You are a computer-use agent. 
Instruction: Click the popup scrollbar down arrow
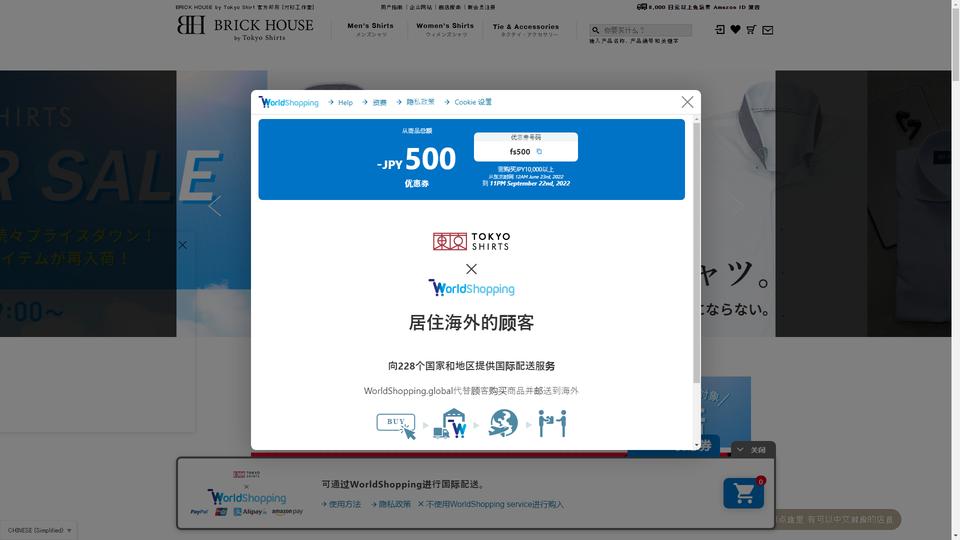click(696, 445)
